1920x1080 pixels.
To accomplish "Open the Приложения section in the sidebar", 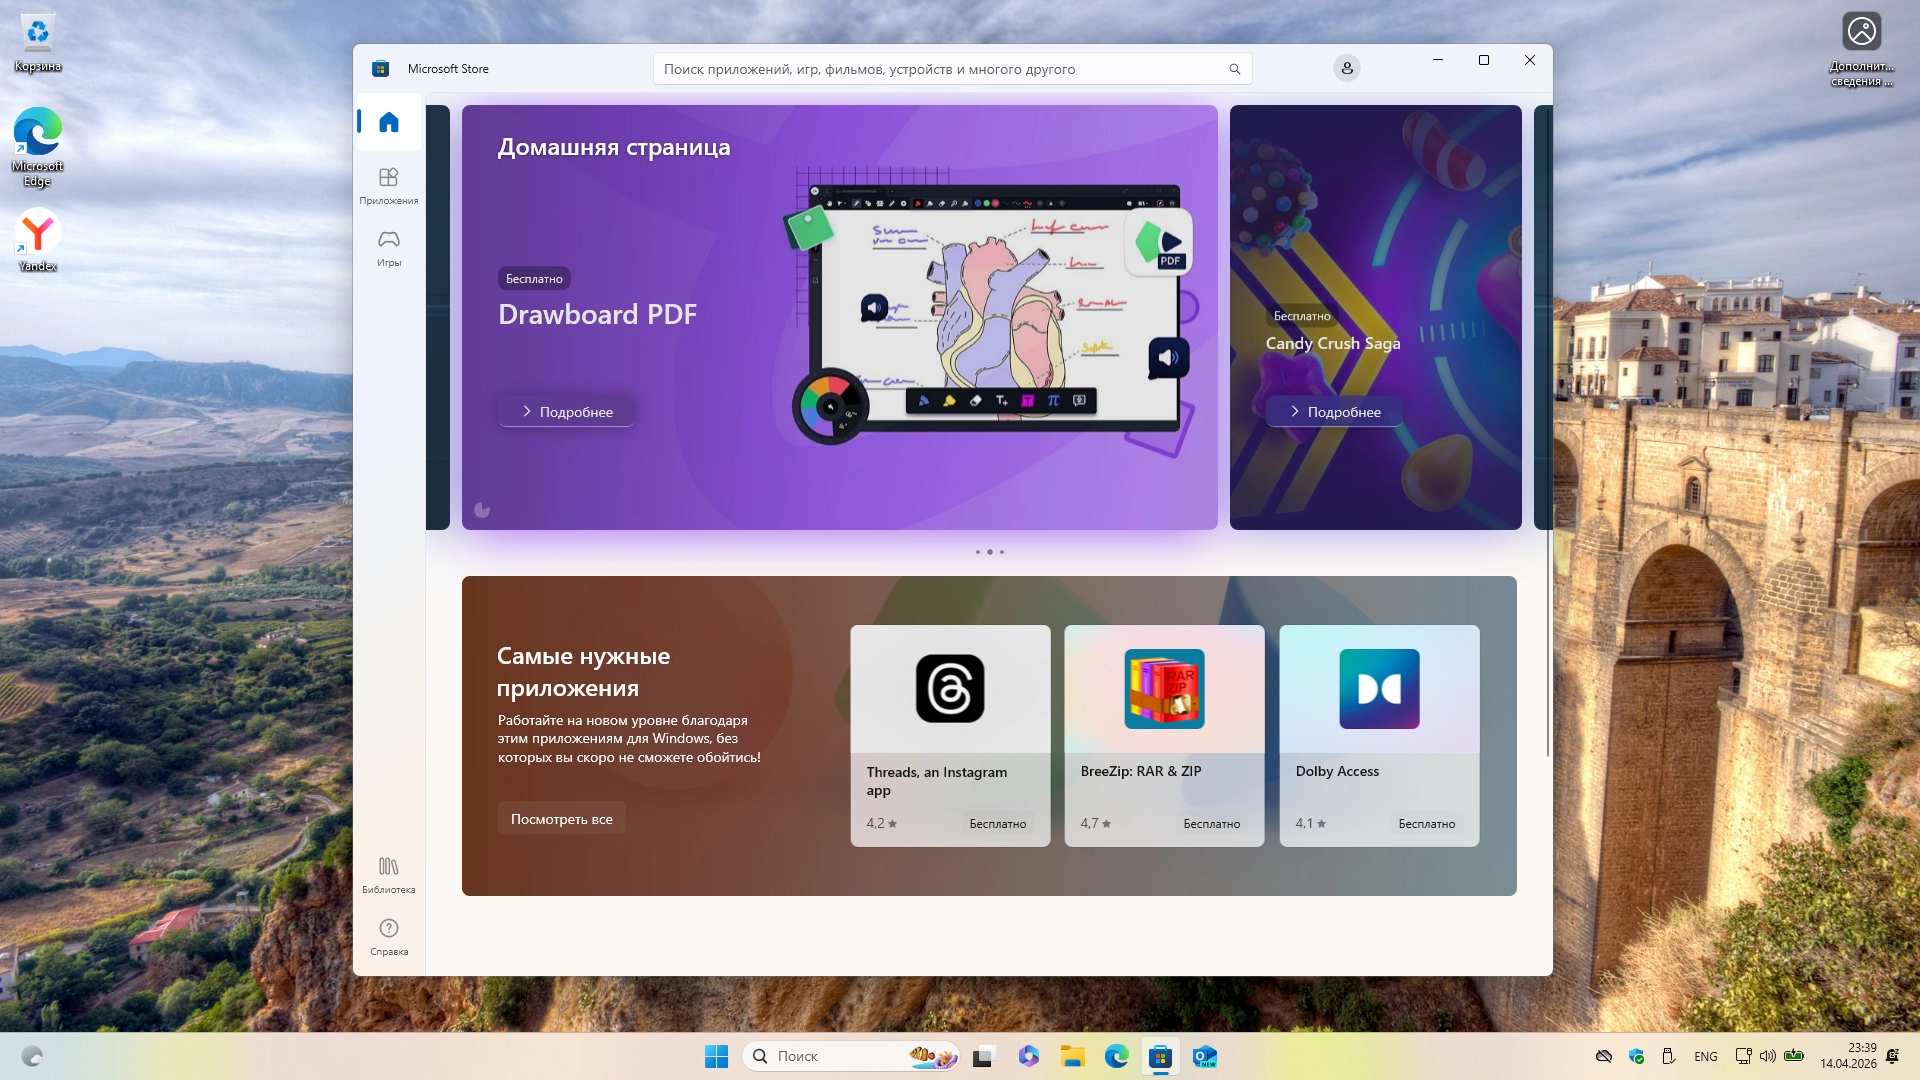I will click(x=389, y=186).
